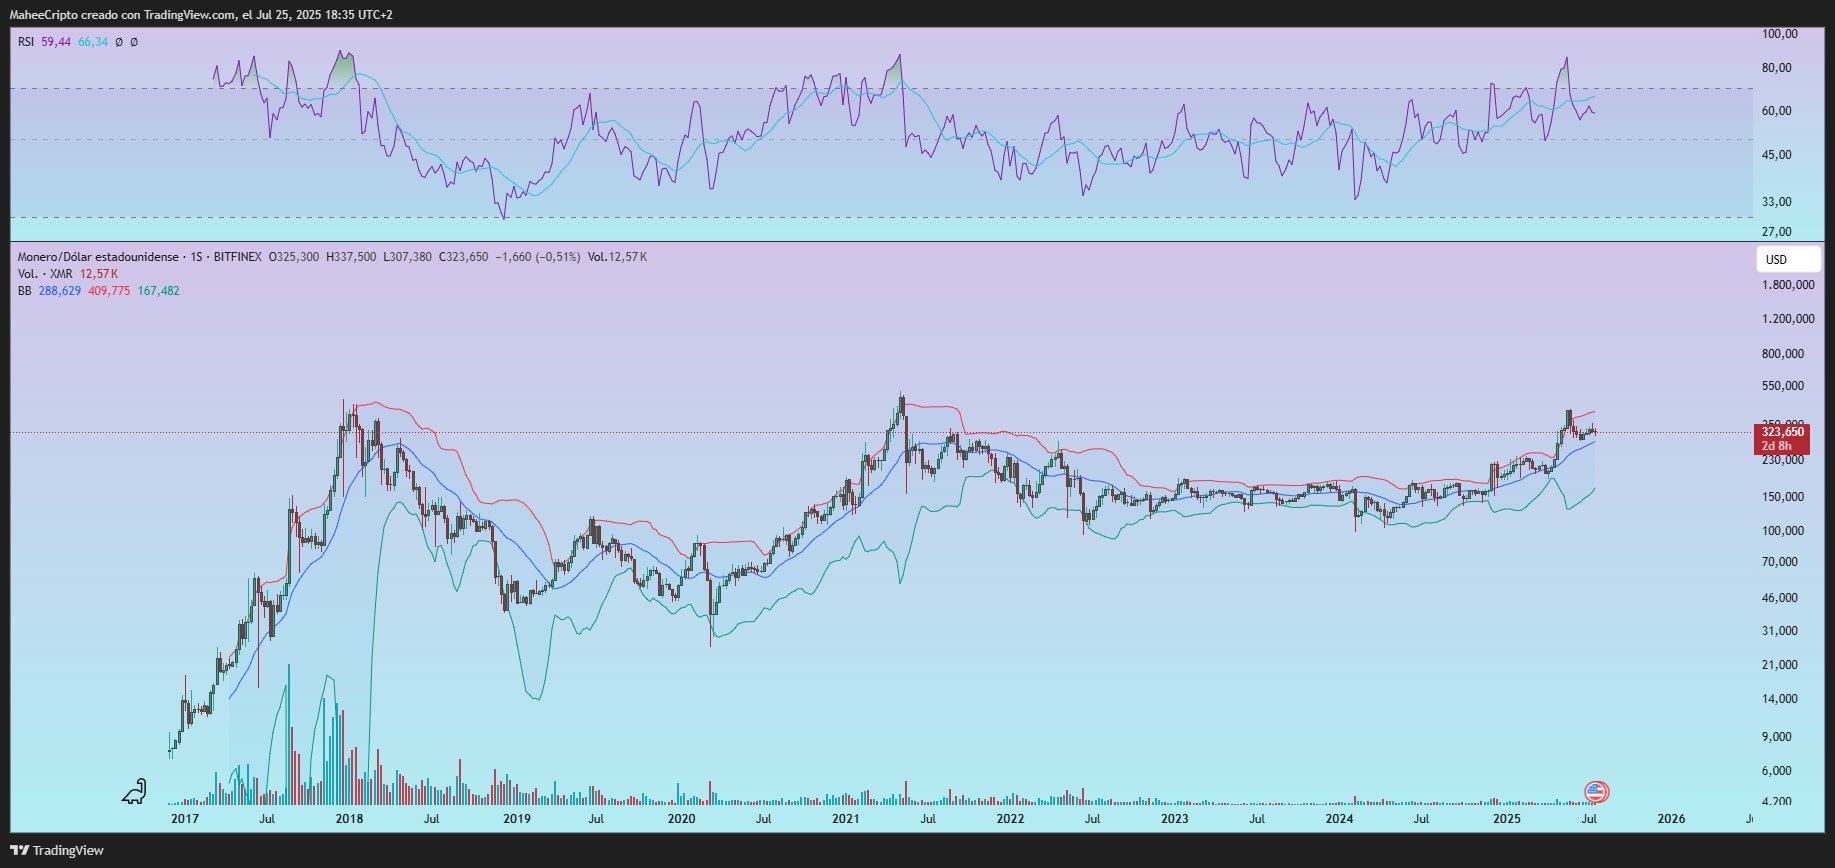Viewport: 1835px width, 868px height.
Task: Click the open price O325,300
Action: (294, 257)
